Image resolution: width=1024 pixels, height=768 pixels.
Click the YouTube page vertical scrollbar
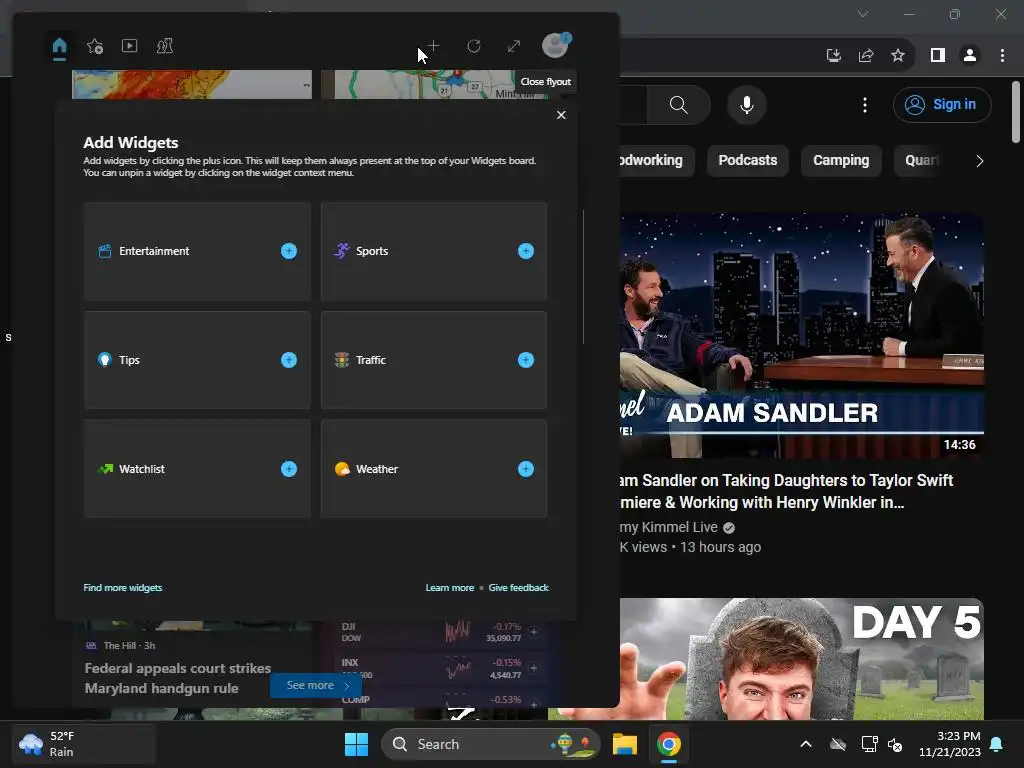(x=1016, y=112)
